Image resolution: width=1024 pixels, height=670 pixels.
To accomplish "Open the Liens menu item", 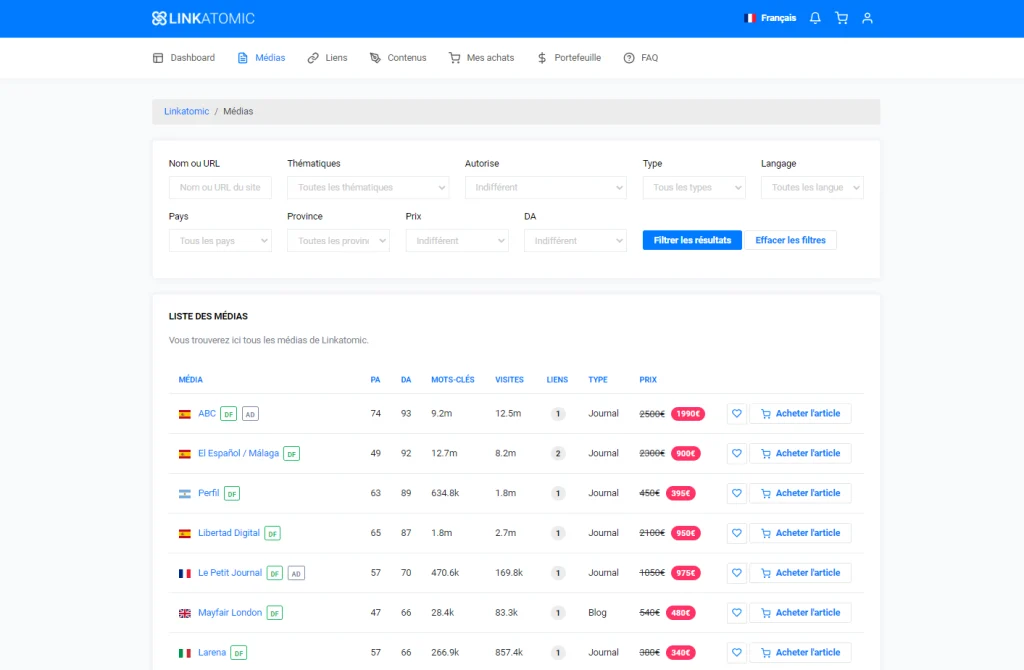I will point(328,58).
